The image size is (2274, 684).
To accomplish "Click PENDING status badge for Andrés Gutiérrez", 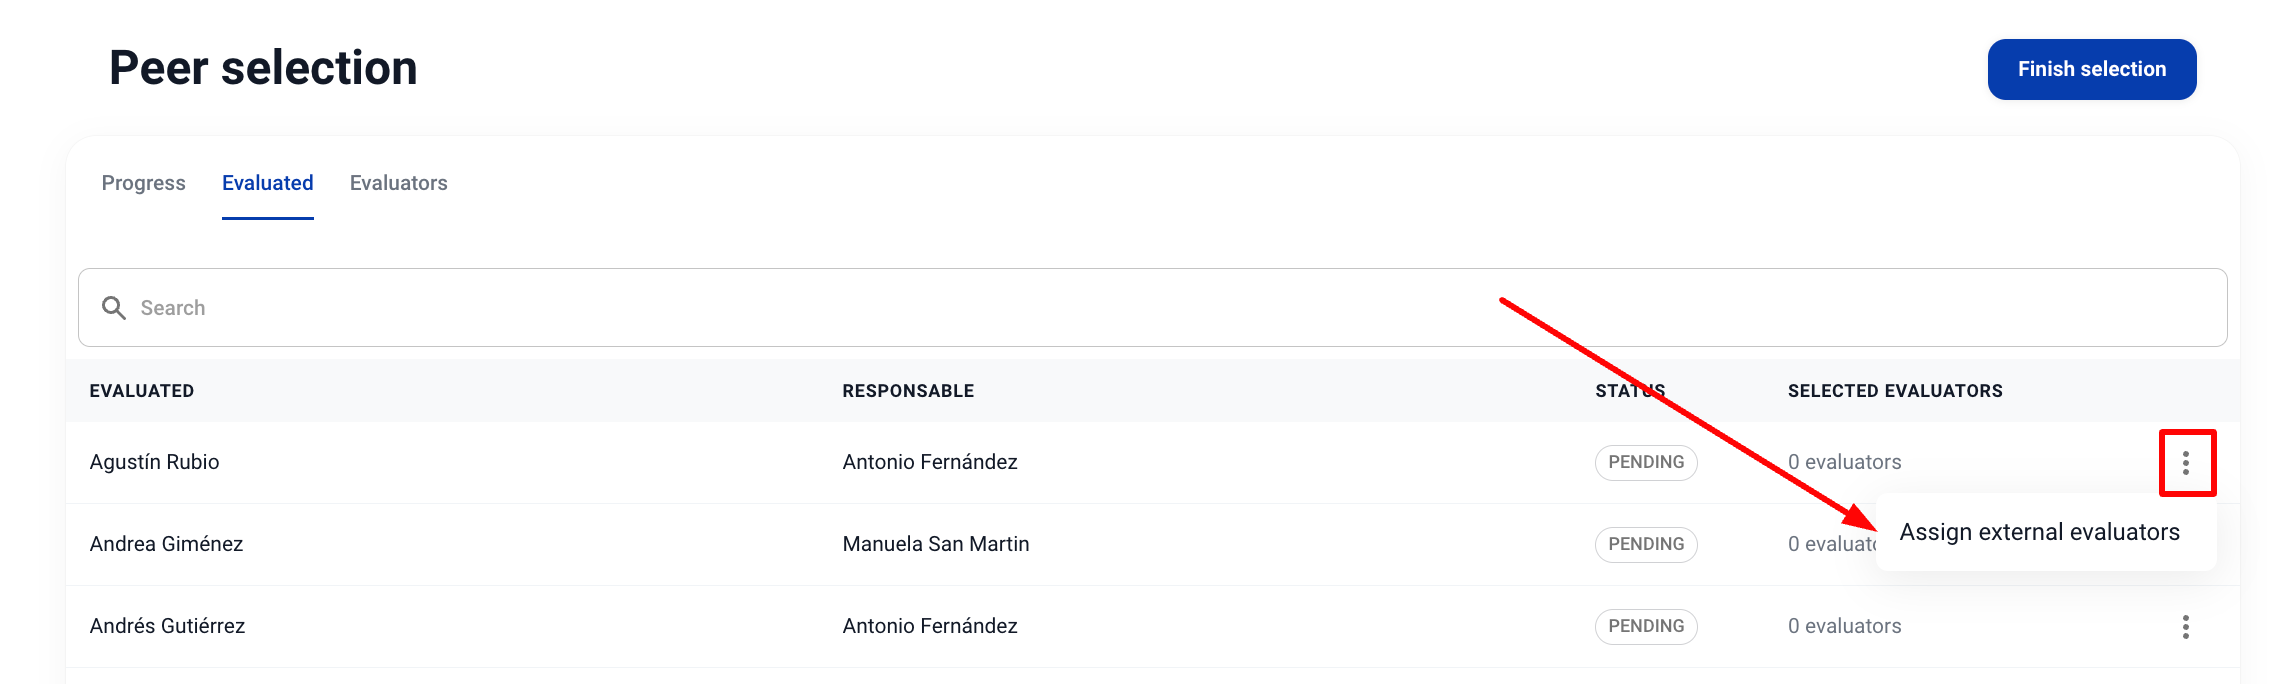I will click(x=1645, y=626).
